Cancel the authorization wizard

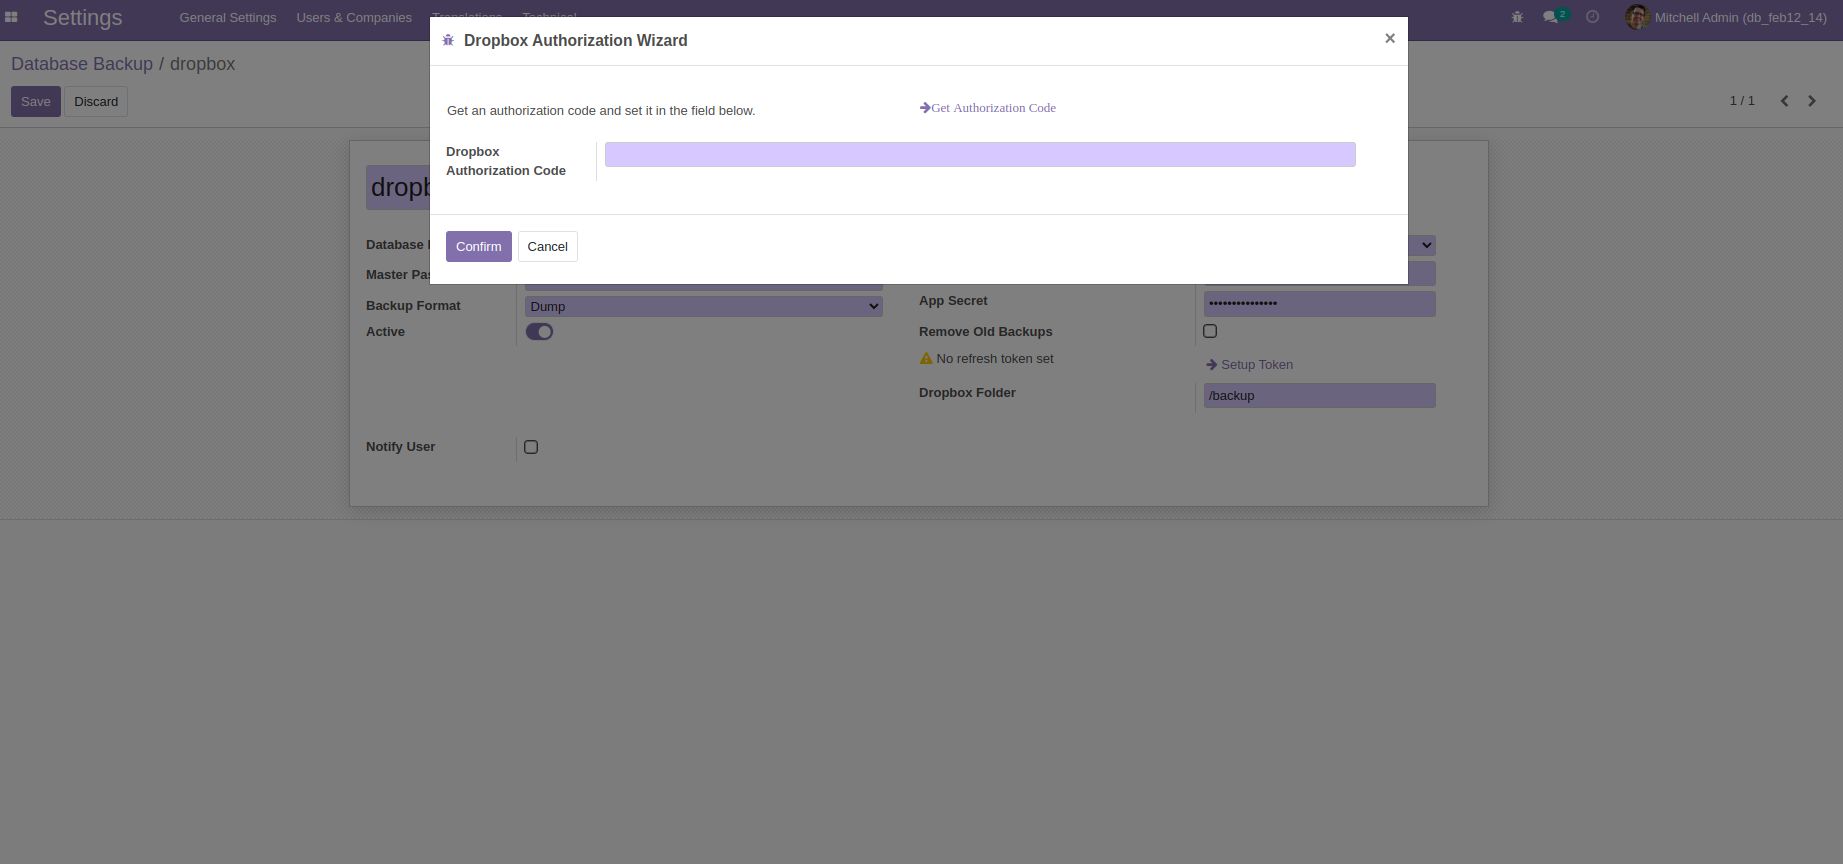coord(548,246)
